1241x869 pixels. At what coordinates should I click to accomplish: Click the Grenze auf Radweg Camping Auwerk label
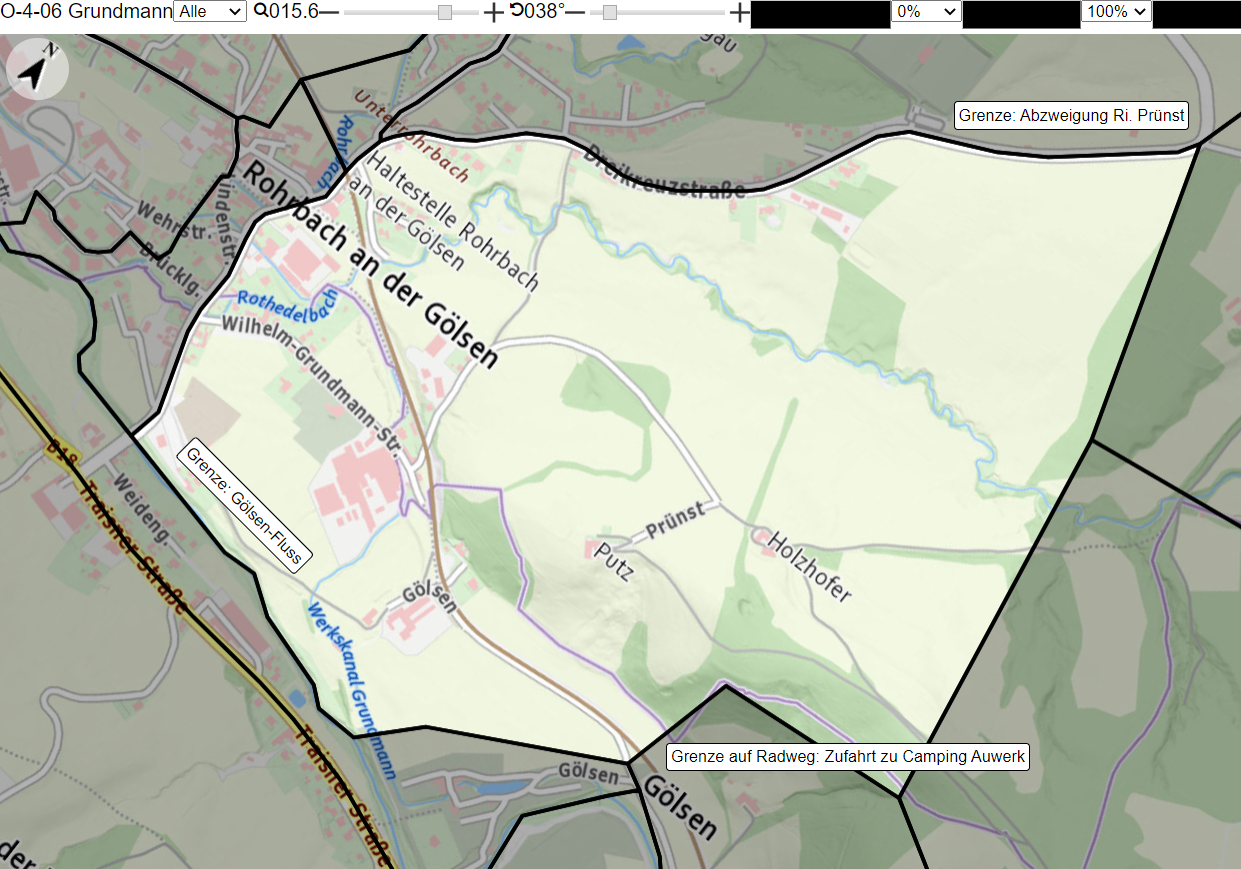coord(848,757)
